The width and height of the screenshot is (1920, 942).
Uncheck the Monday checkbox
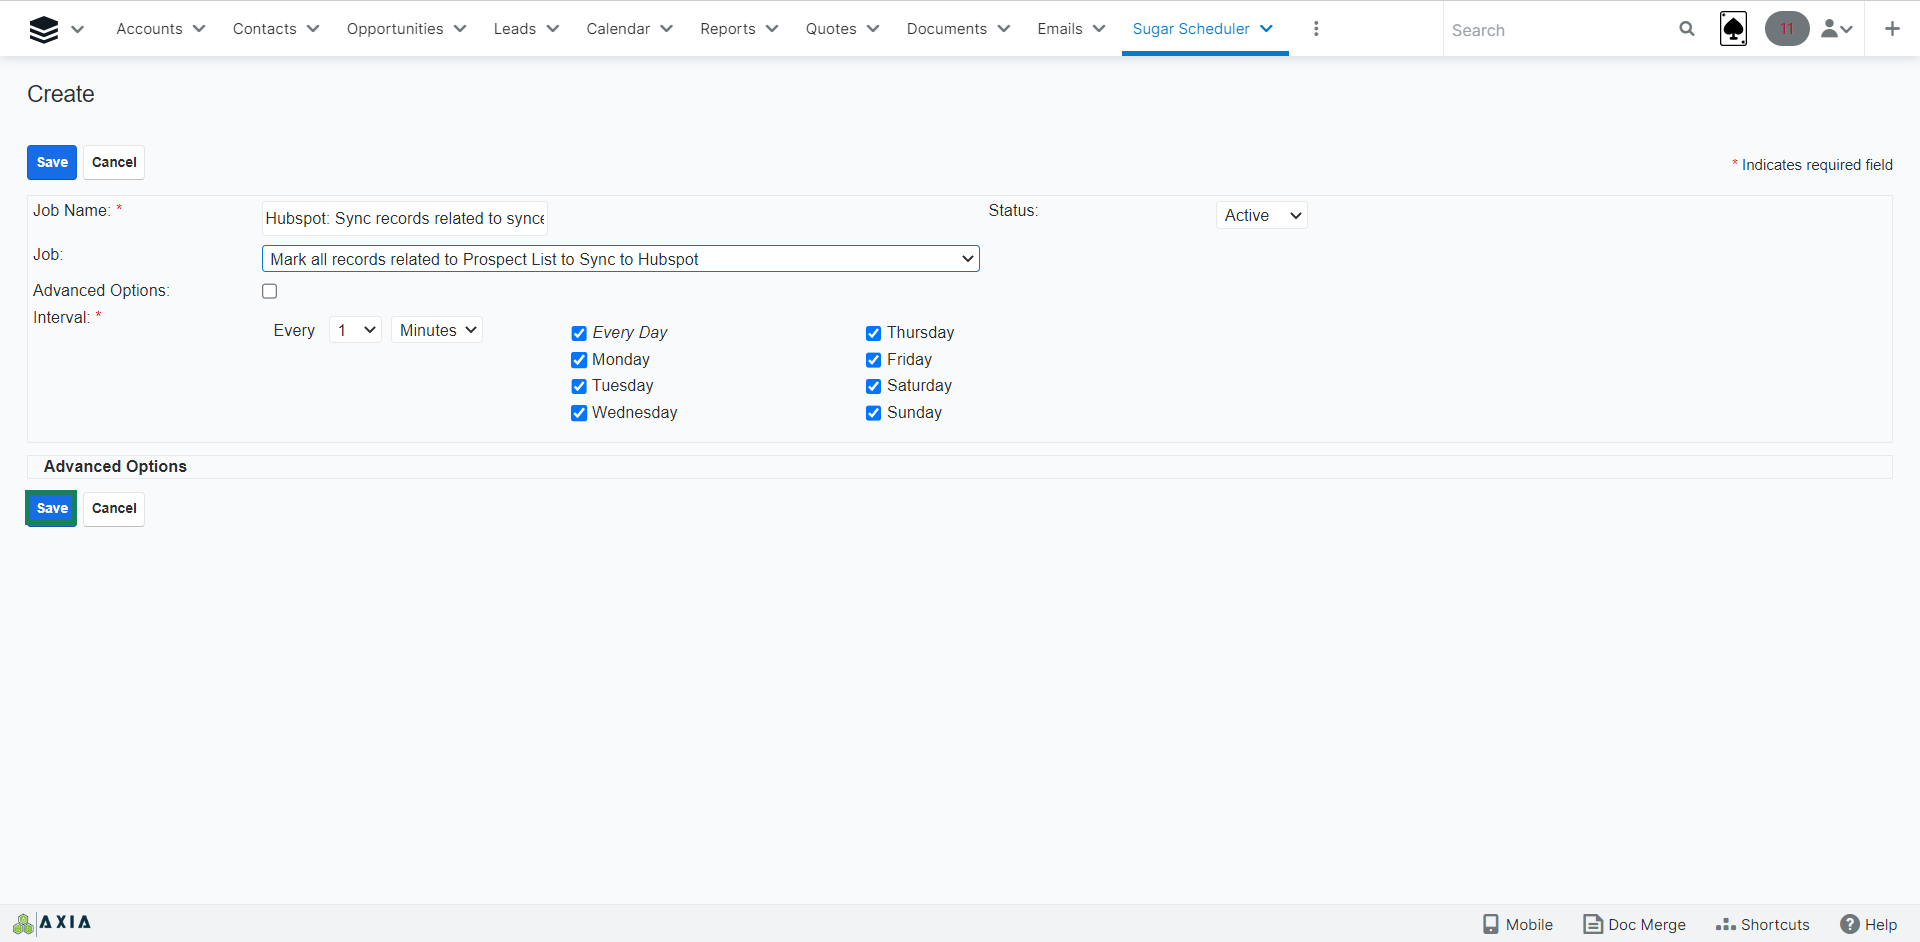point(579,360)
